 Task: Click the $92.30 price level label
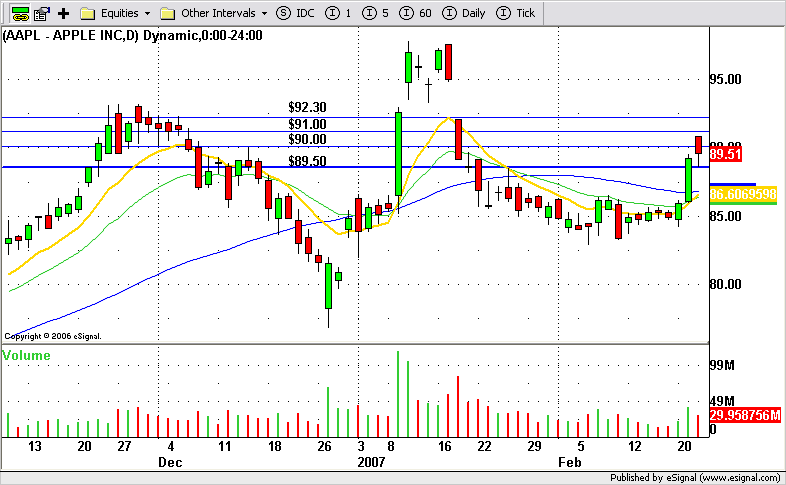click(307, 107)
